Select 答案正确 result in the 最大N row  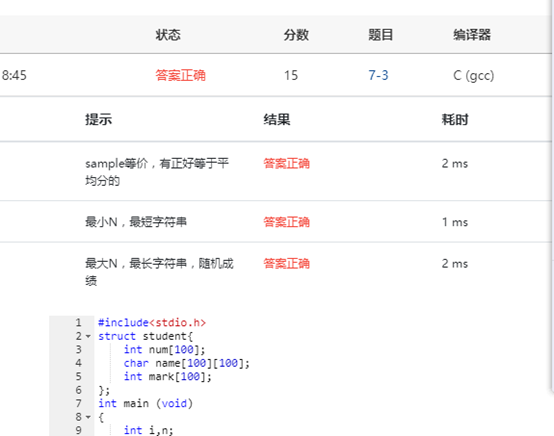[x=287, y=264]
